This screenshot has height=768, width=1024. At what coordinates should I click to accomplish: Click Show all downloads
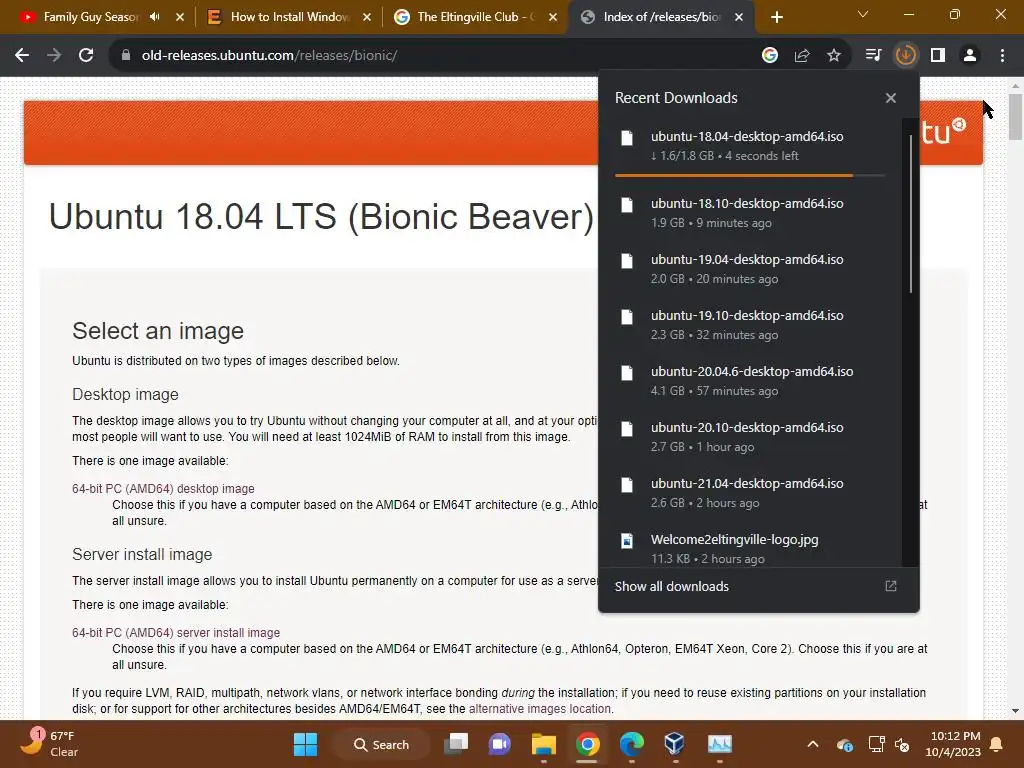(758, 586)
